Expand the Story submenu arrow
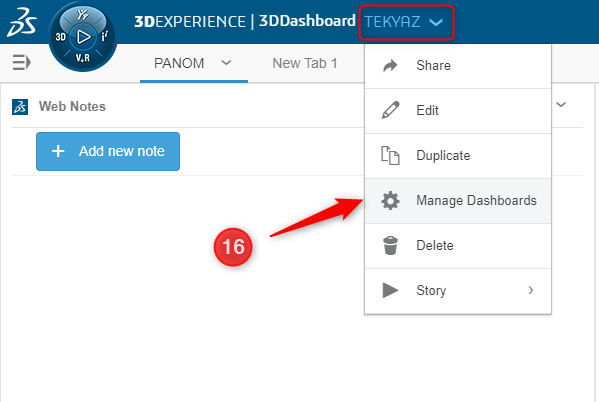Image resolution: width=599 pixels, height=402 pixels. [x=531, y=290]
